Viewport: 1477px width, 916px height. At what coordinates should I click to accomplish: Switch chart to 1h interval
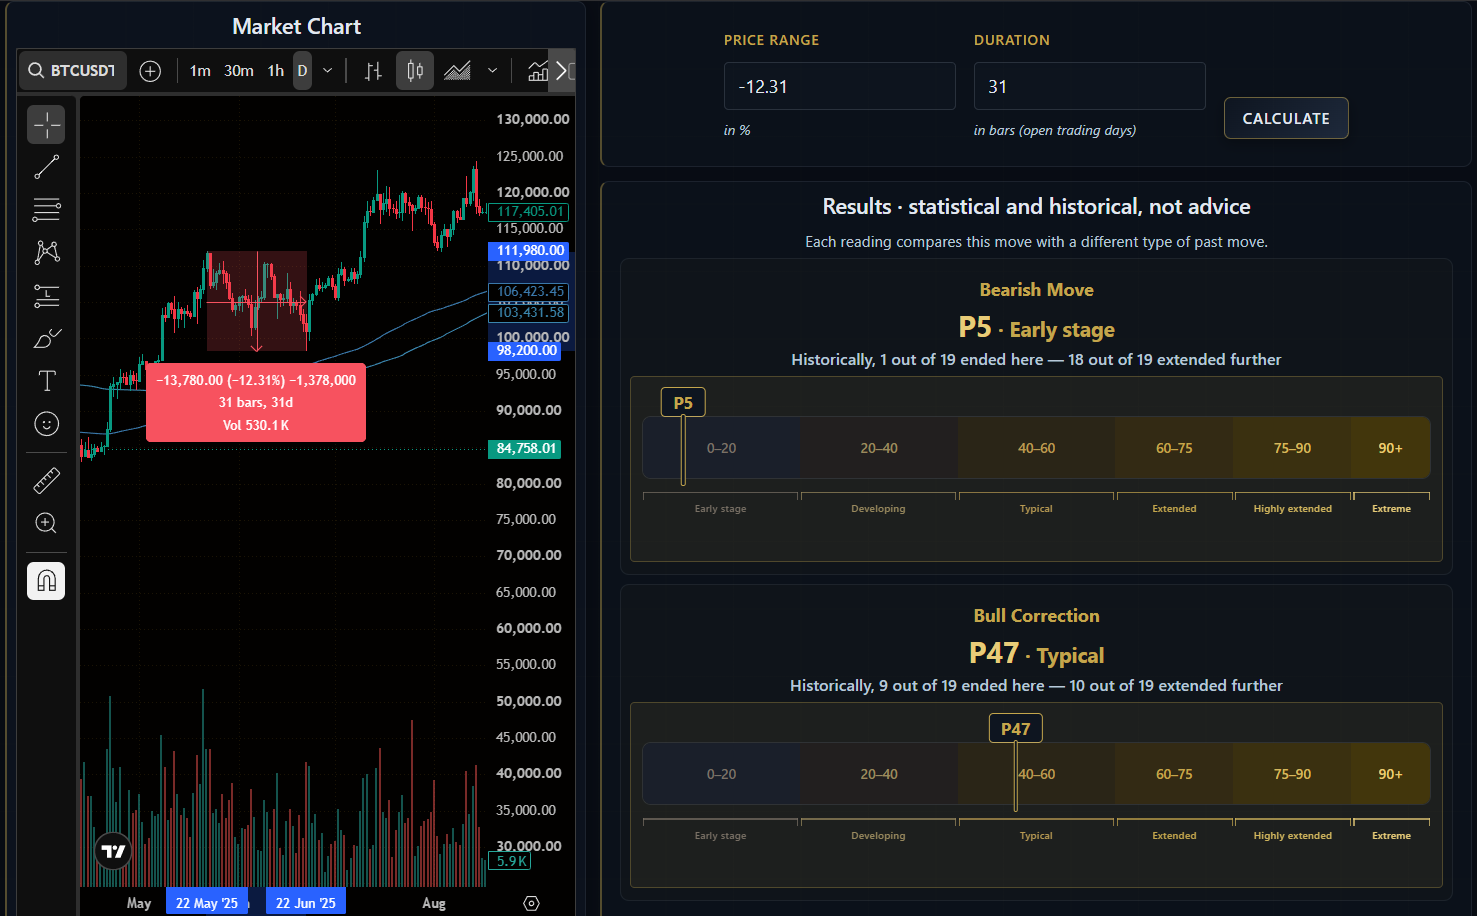(275, 71)
